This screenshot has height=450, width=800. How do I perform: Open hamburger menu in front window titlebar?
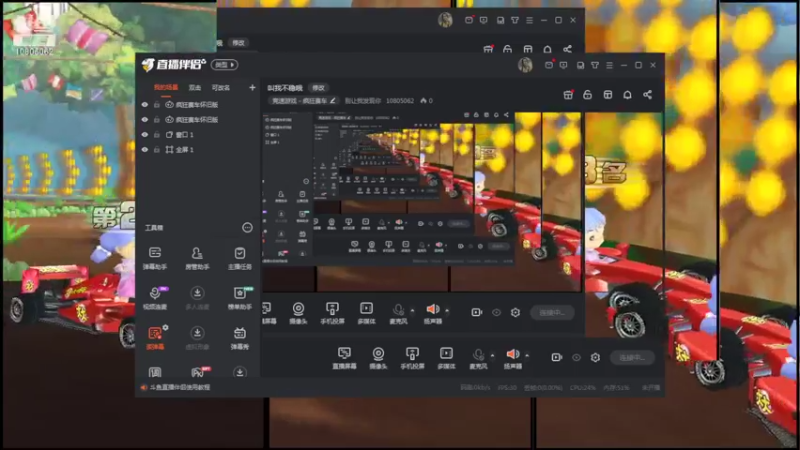tap(610, 65)
